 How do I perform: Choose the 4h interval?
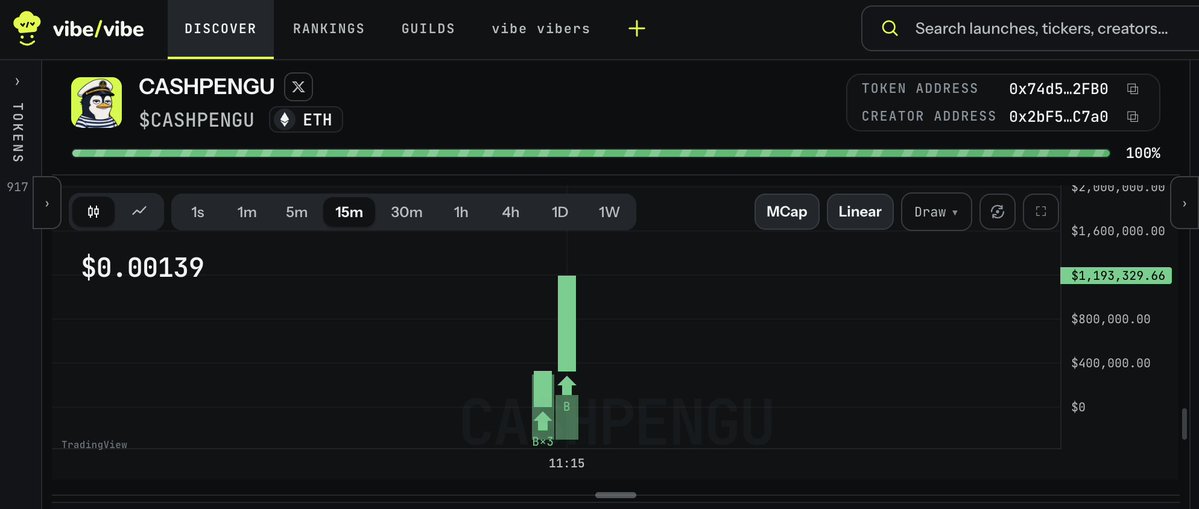[x=510, y=212]
